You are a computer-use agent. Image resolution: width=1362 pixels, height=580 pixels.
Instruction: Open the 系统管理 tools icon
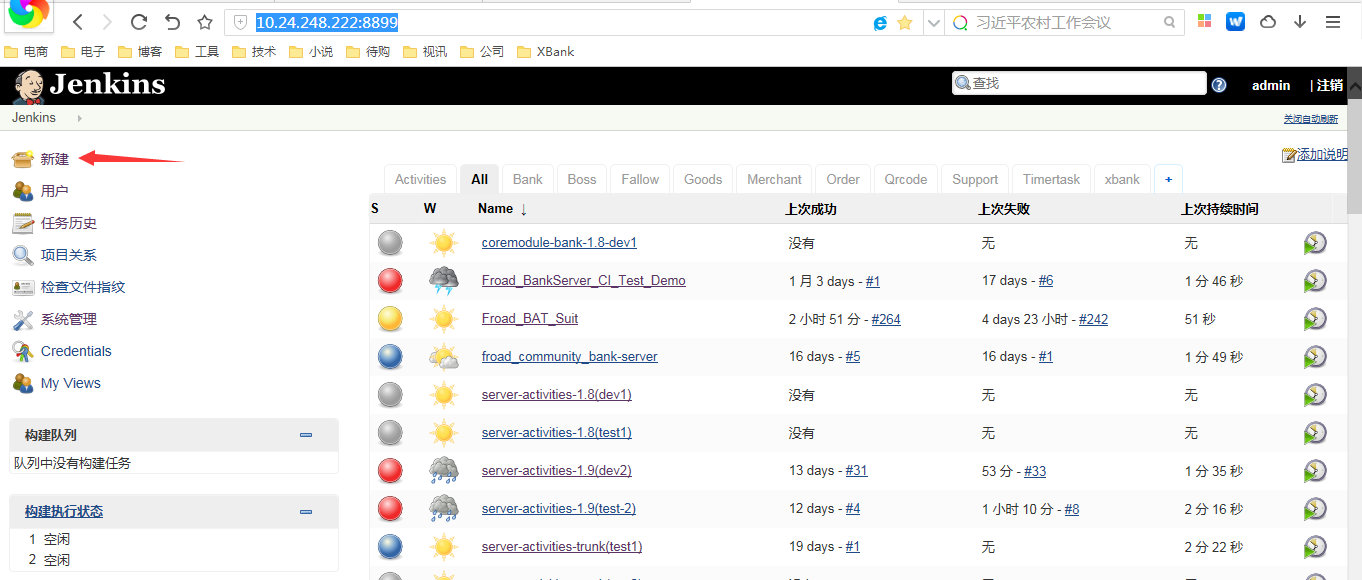(23, 319)
